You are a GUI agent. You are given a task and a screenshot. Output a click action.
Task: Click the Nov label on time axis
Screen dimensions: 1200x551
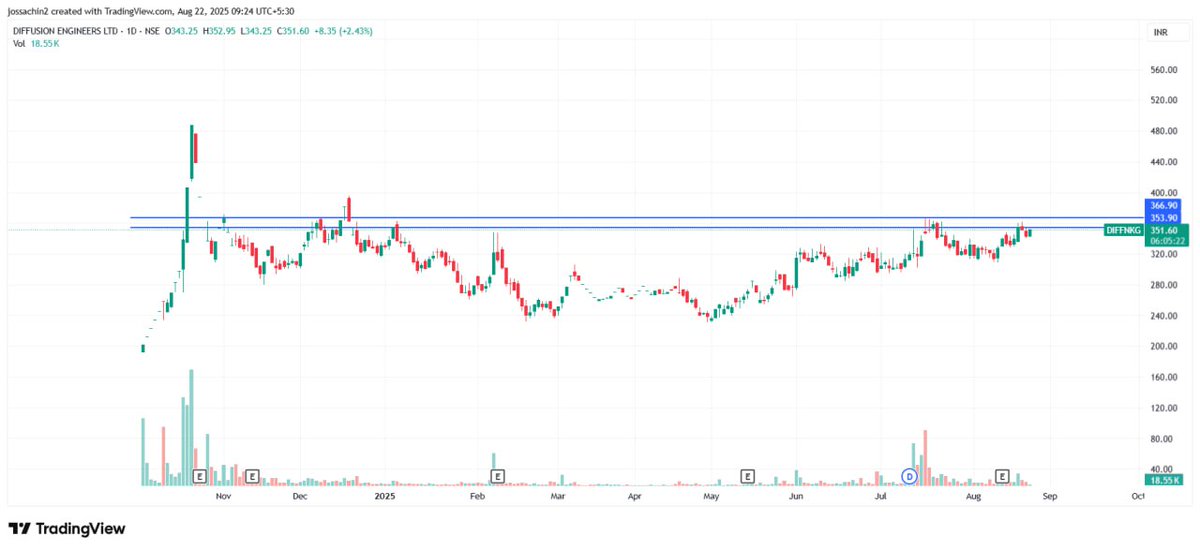(x=223, y=495)
